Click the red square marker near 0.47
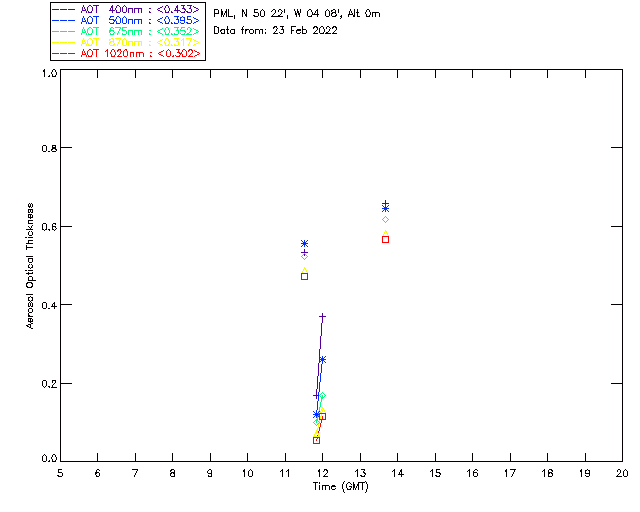The image size is (640, 512). (x=304, y=276)
